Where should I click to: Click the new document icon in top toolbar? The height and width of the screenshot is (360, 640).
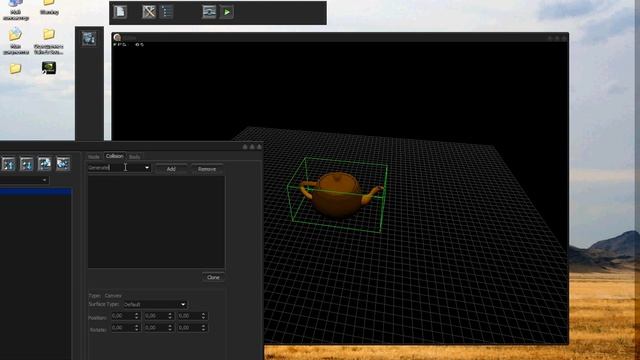120,11
